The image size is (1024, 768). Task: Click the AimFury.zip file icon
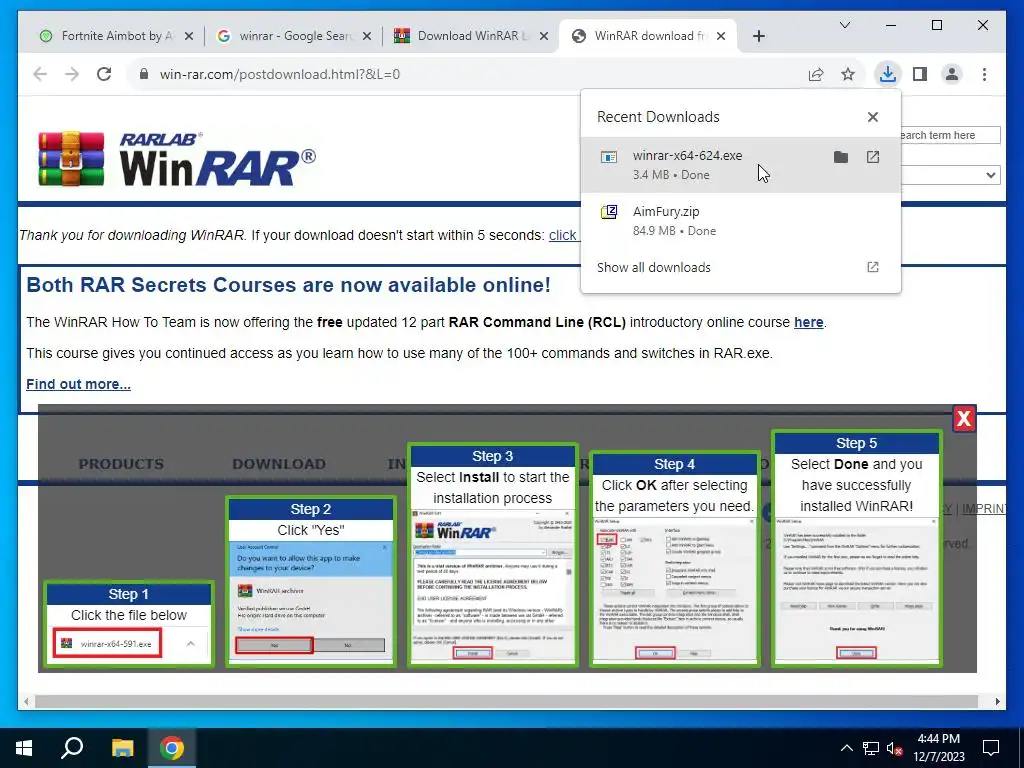point(609,212)
